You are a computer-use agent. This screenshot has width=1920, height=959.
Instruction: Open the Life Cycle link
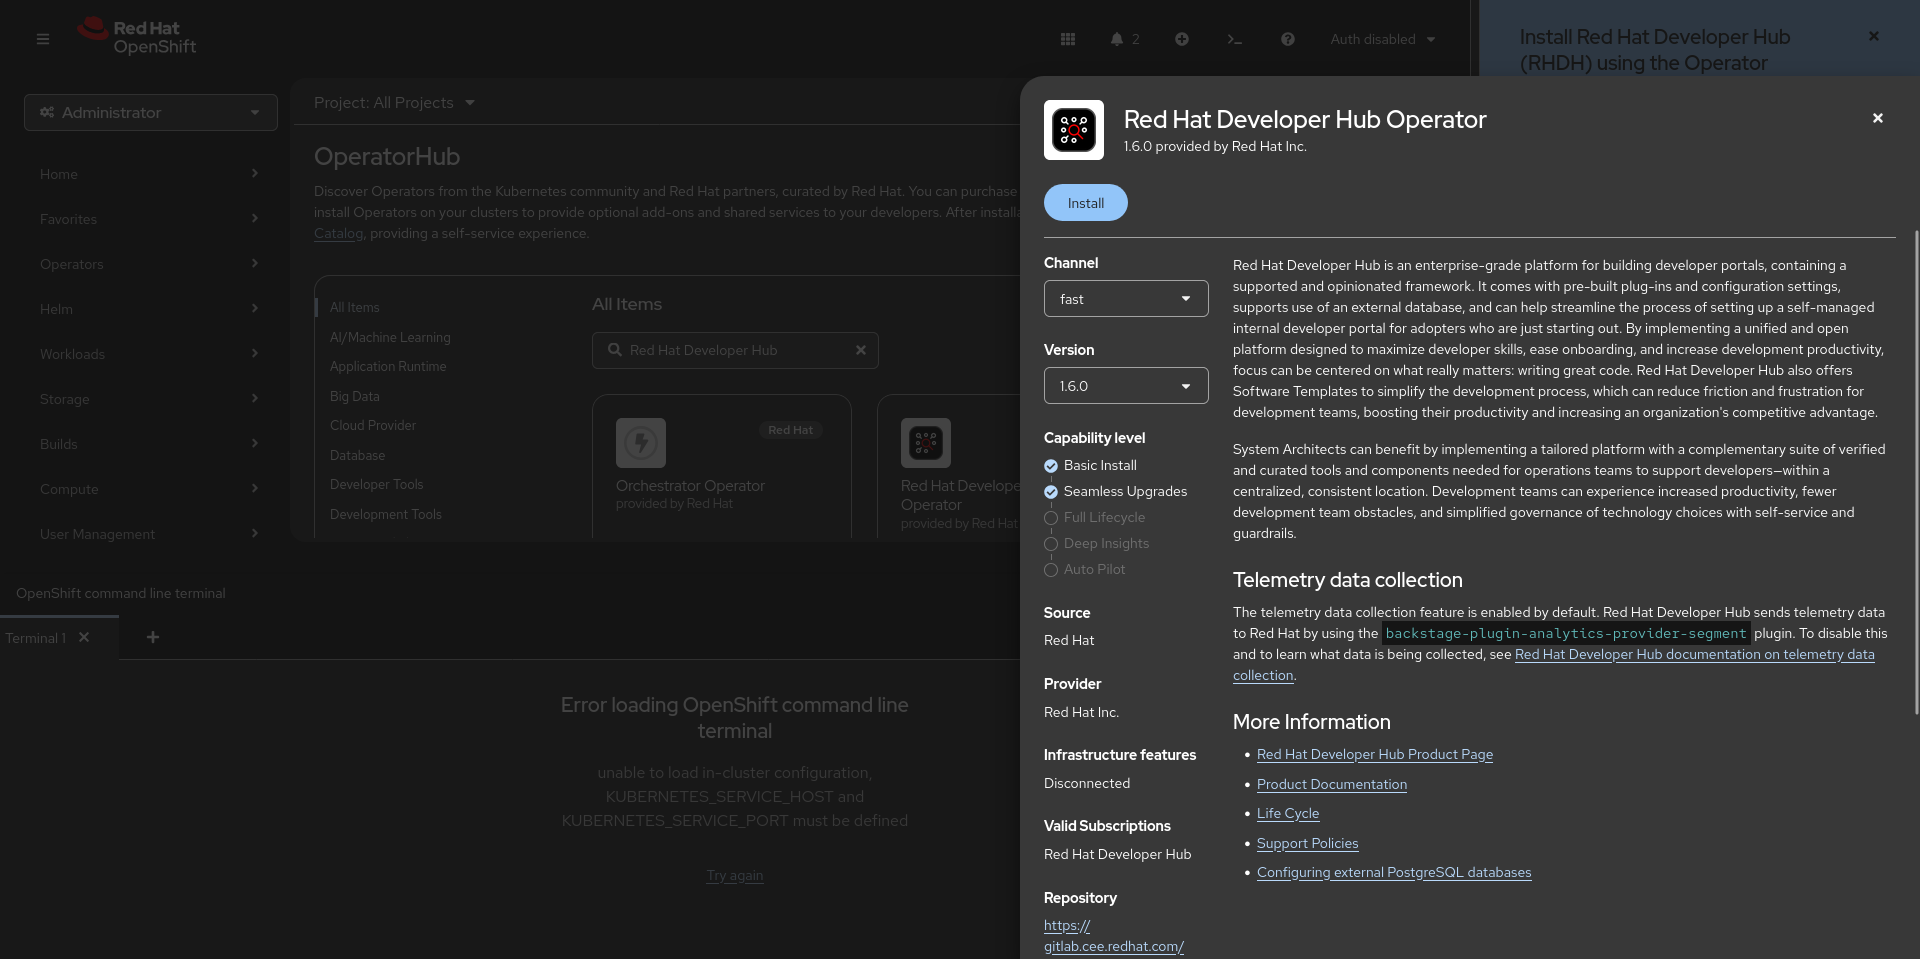[1288, 813]
